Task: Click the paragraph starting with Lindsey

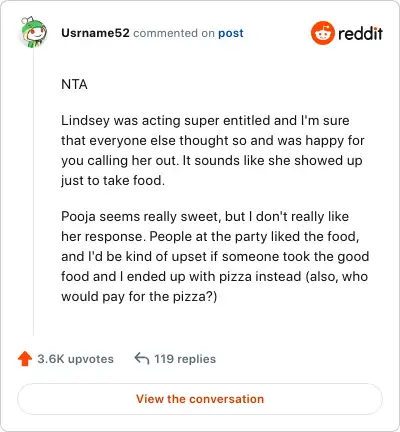Action: 213,150
